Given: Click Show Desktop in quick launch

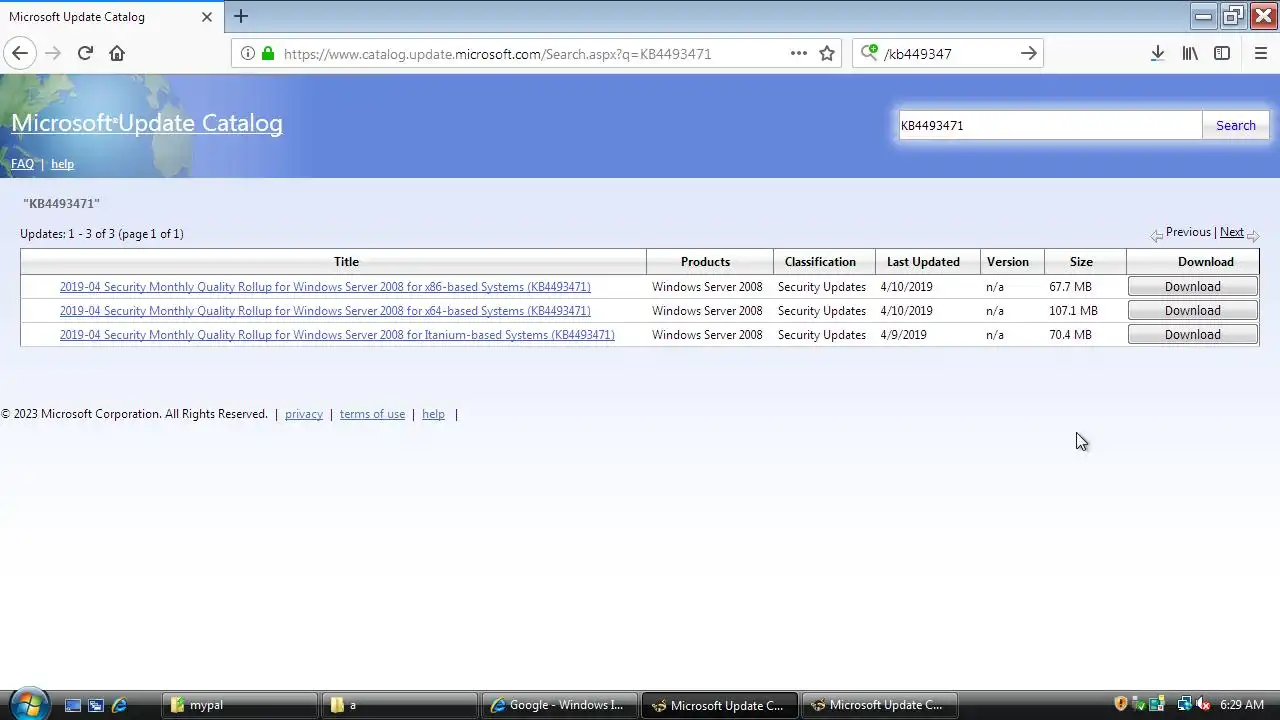Looking at the screenshot, I should (73, 705).
